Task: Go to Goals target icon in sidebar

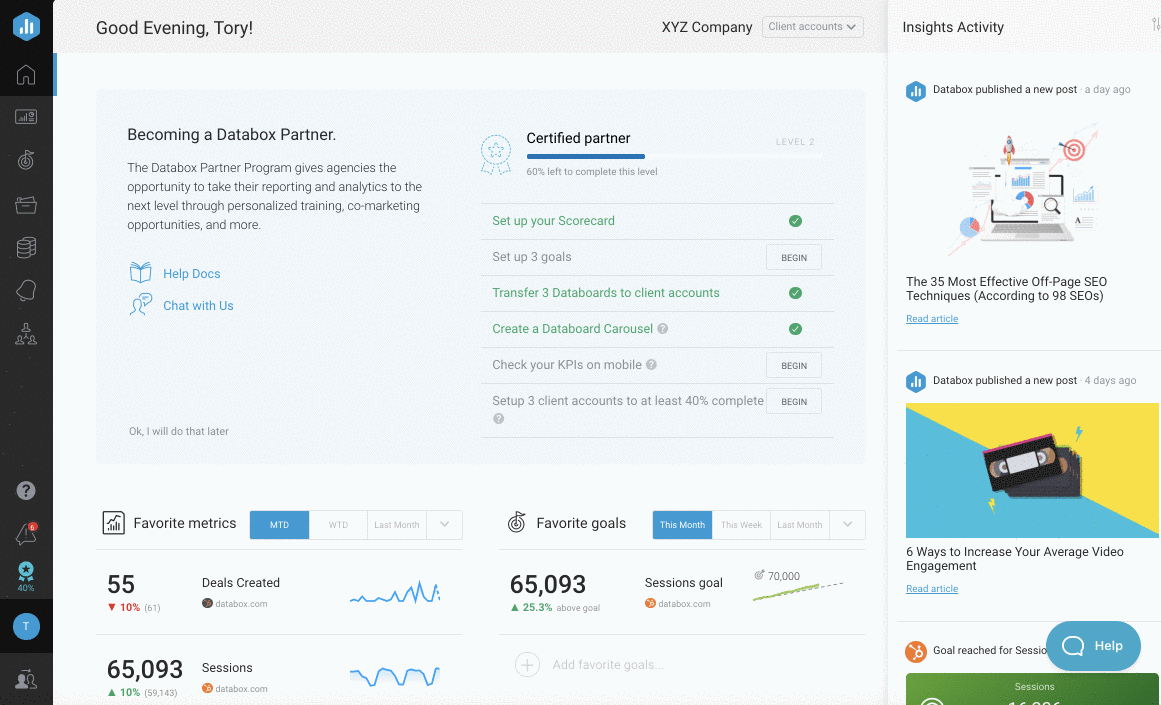Action: pos(26,160)
